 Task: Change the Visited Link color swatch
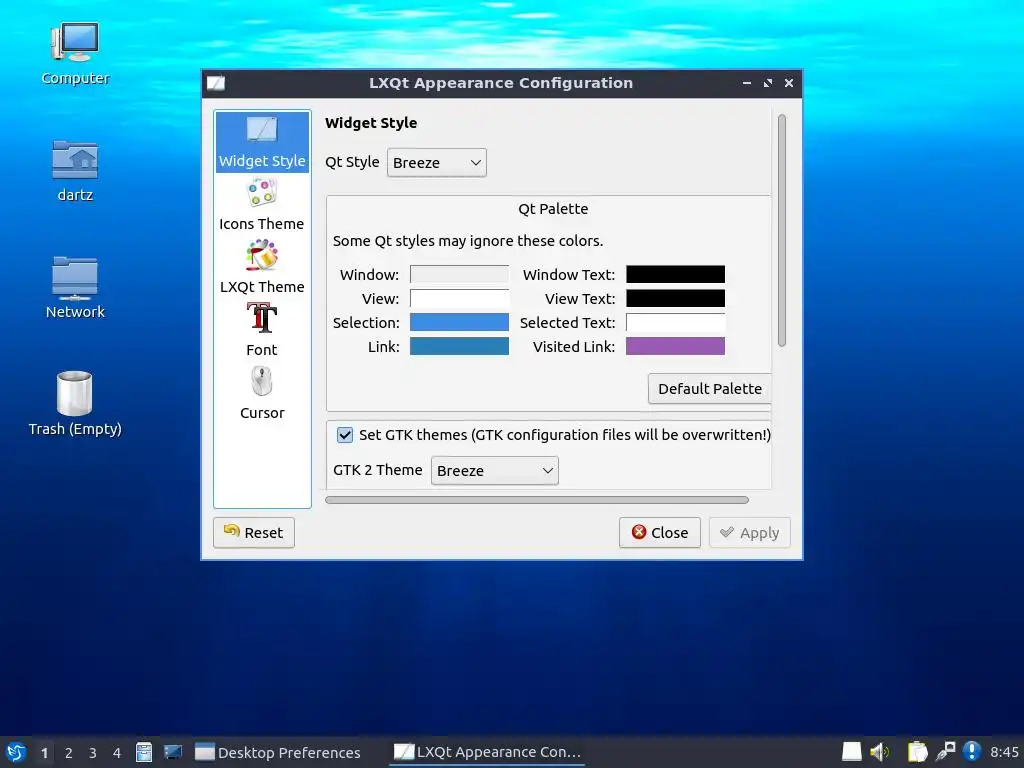tap(675, 346)
